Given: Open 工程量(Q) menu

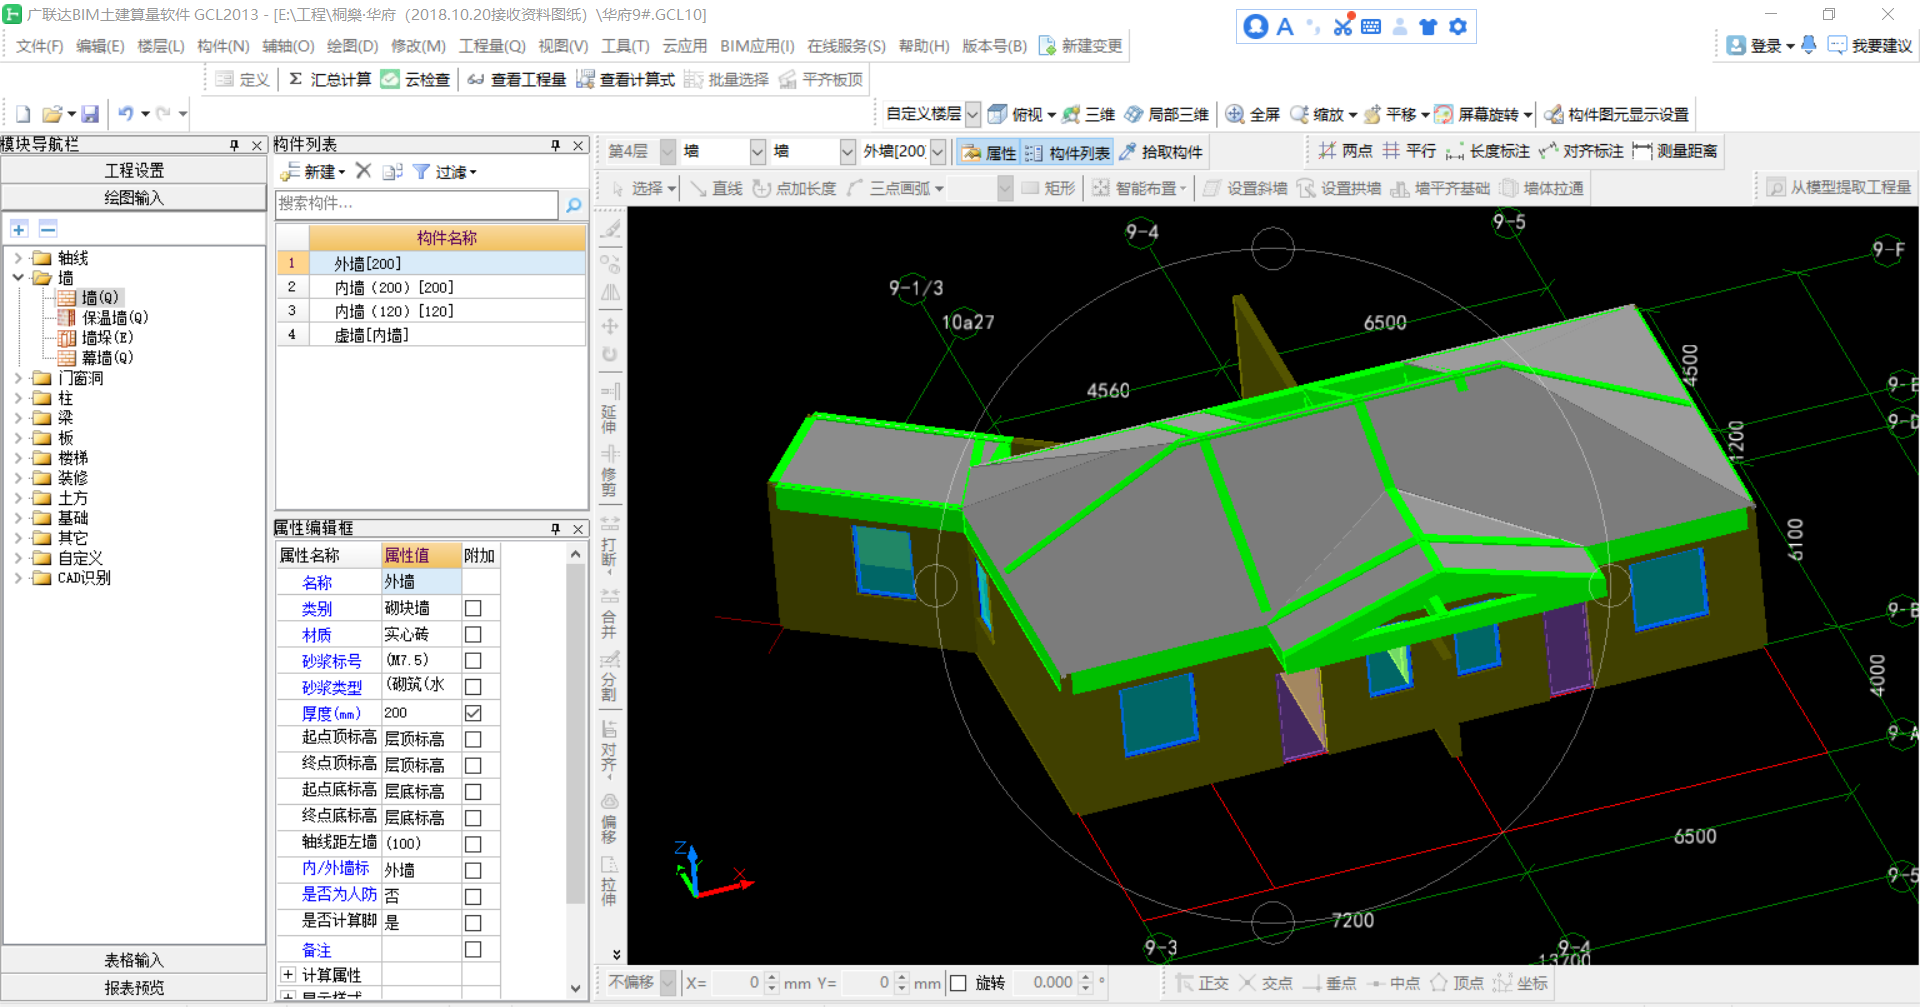Looking at the screenshot, I should [492, 46].
